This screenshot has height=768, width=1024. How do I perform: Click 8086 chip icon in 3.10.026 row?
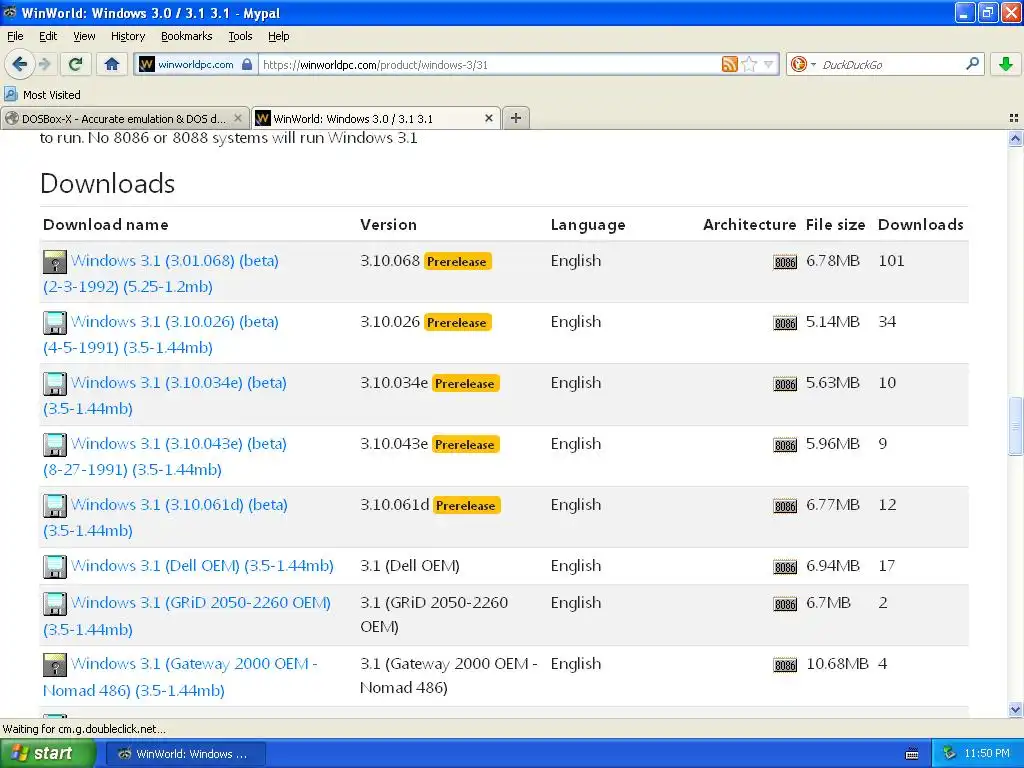785,323
